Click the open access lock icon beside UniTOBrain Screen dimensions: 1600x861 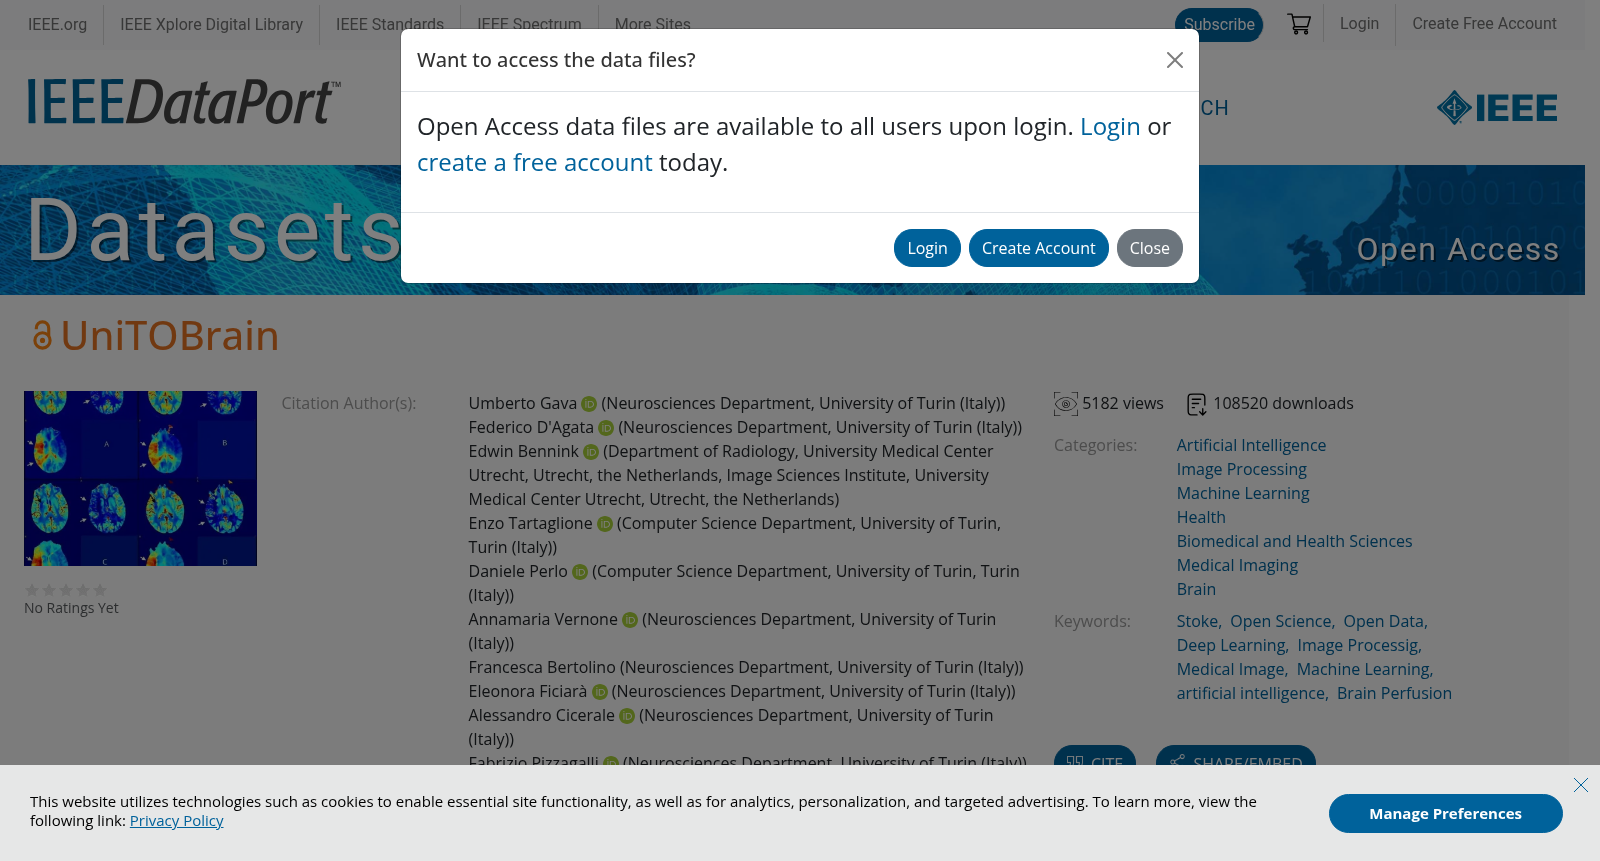tap(42, 336)
